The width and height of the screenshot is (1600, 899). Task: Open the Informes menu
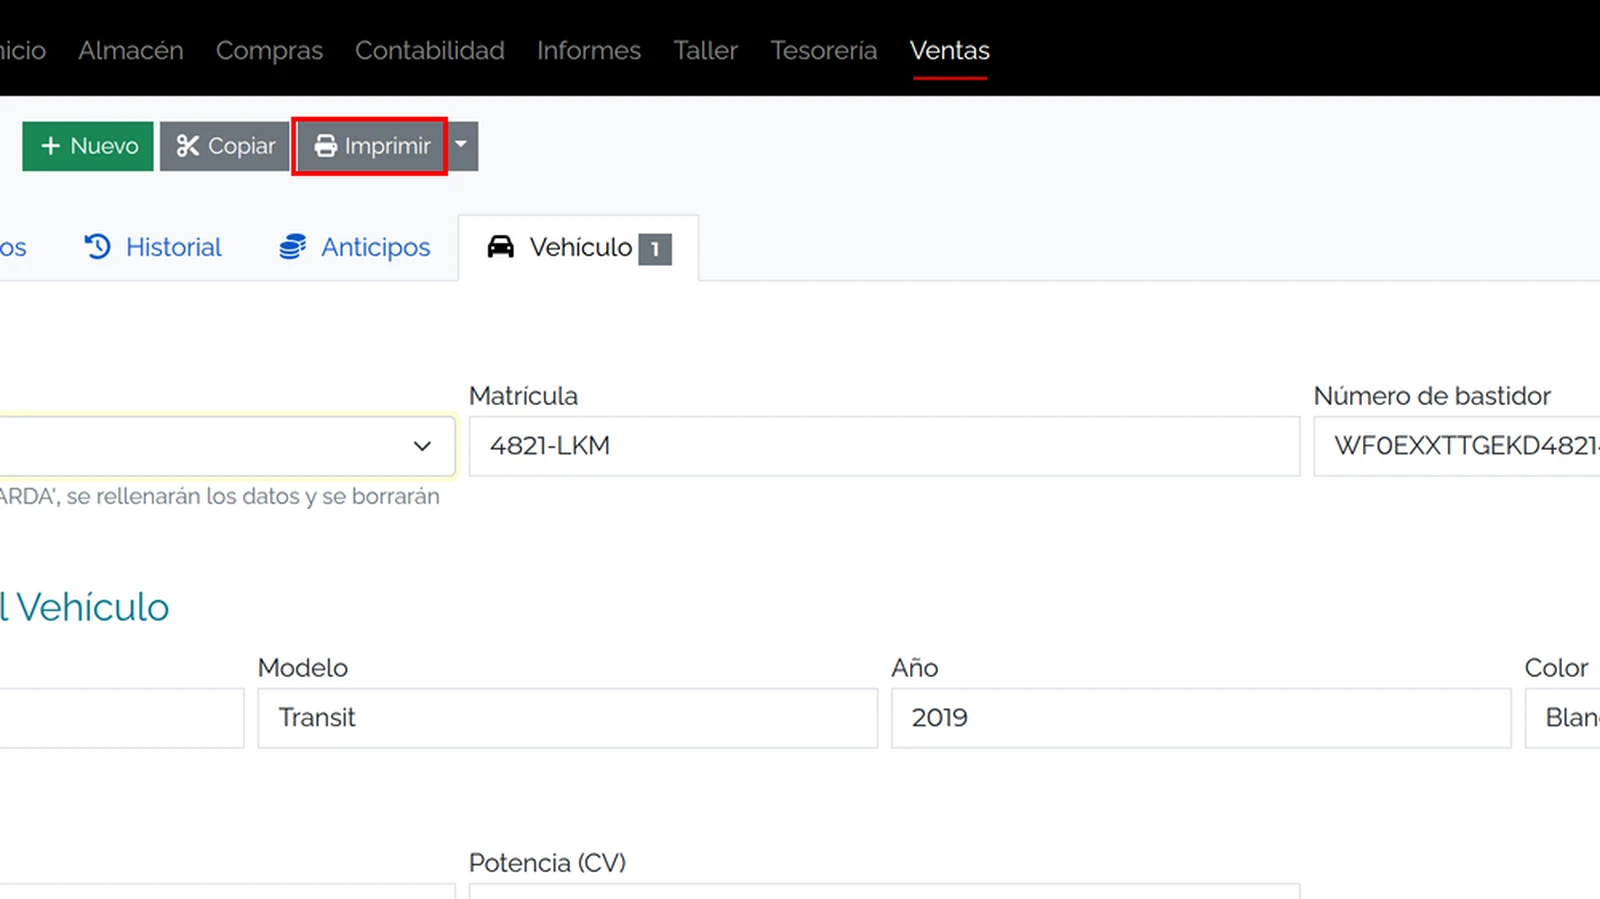[x=589, y=50]
